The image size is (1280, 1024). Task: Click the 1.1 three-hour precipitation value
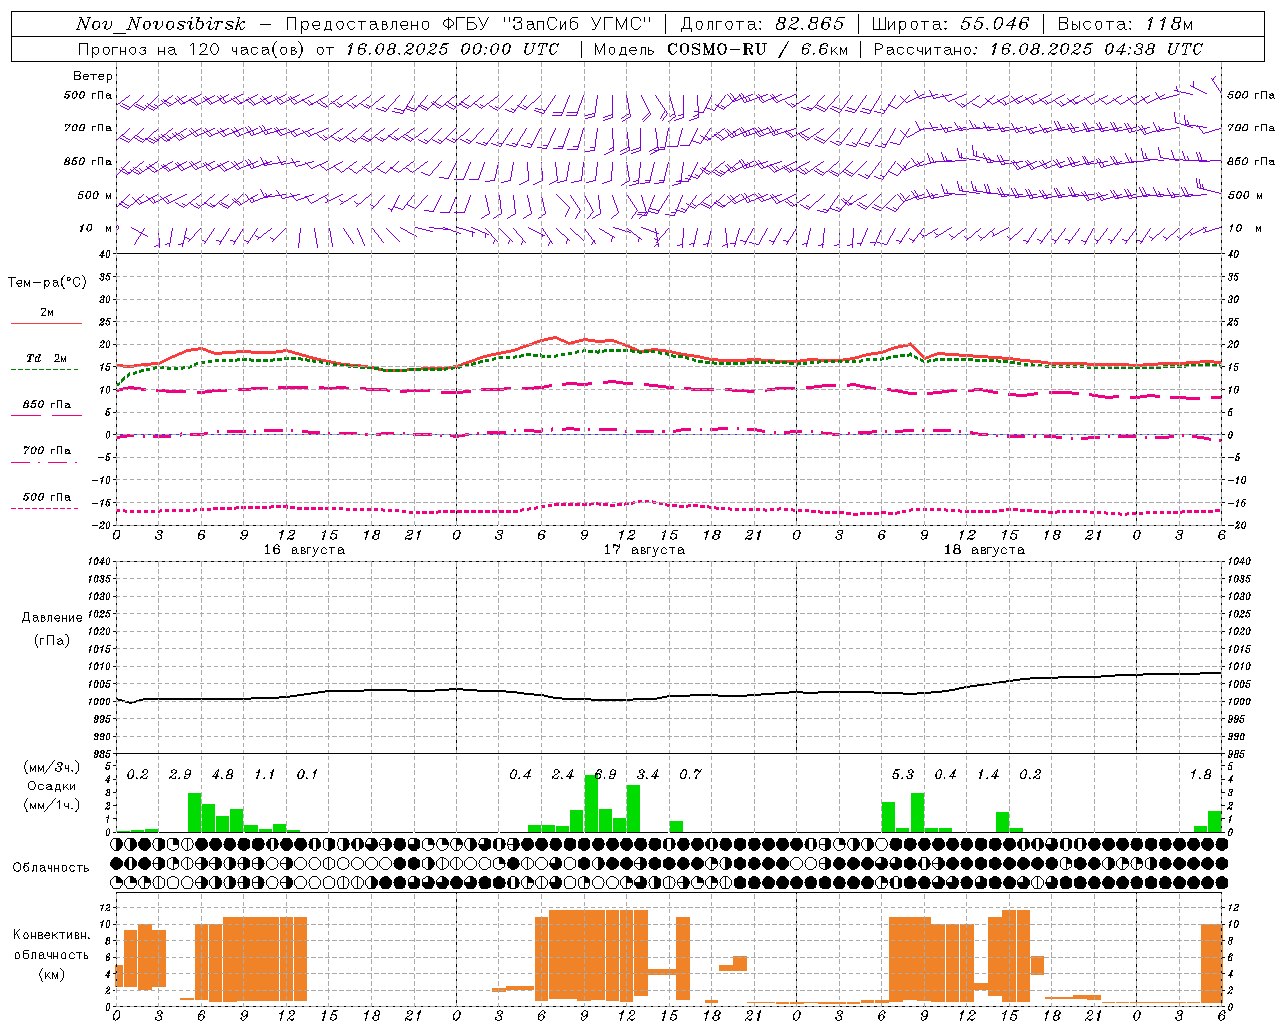point(264,774)
